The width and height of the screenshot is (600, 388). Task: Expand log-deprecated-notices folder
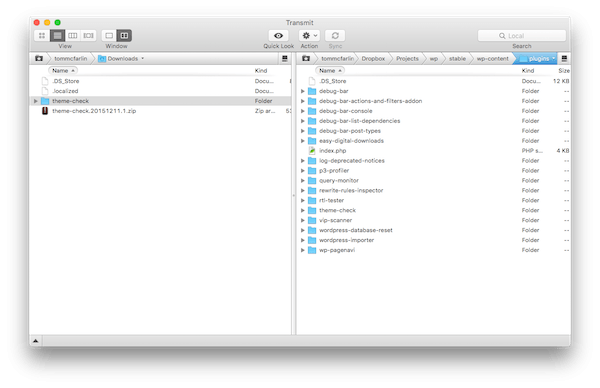coord(303,161)
